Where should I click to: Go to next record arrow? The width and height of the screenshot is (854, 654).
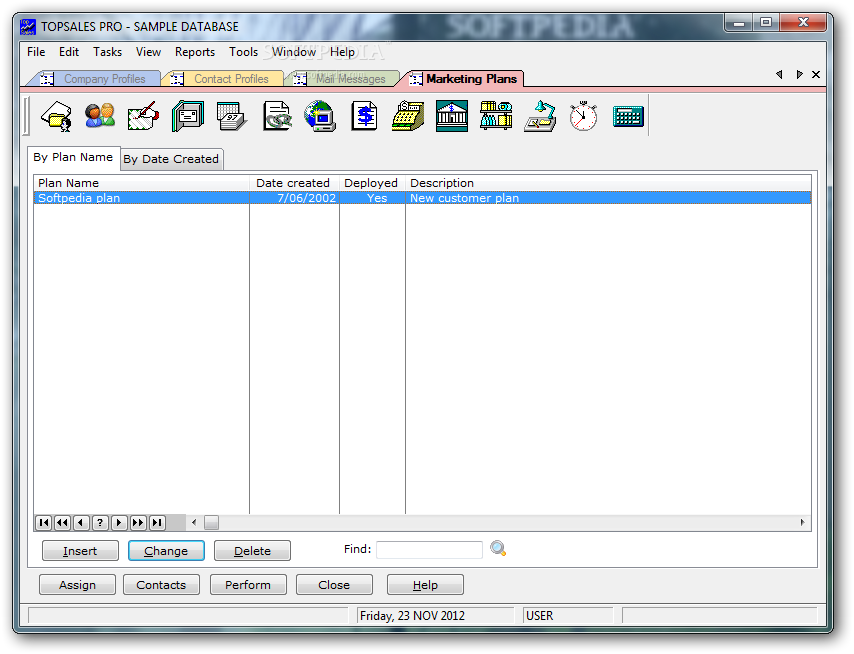click(119, 523)
